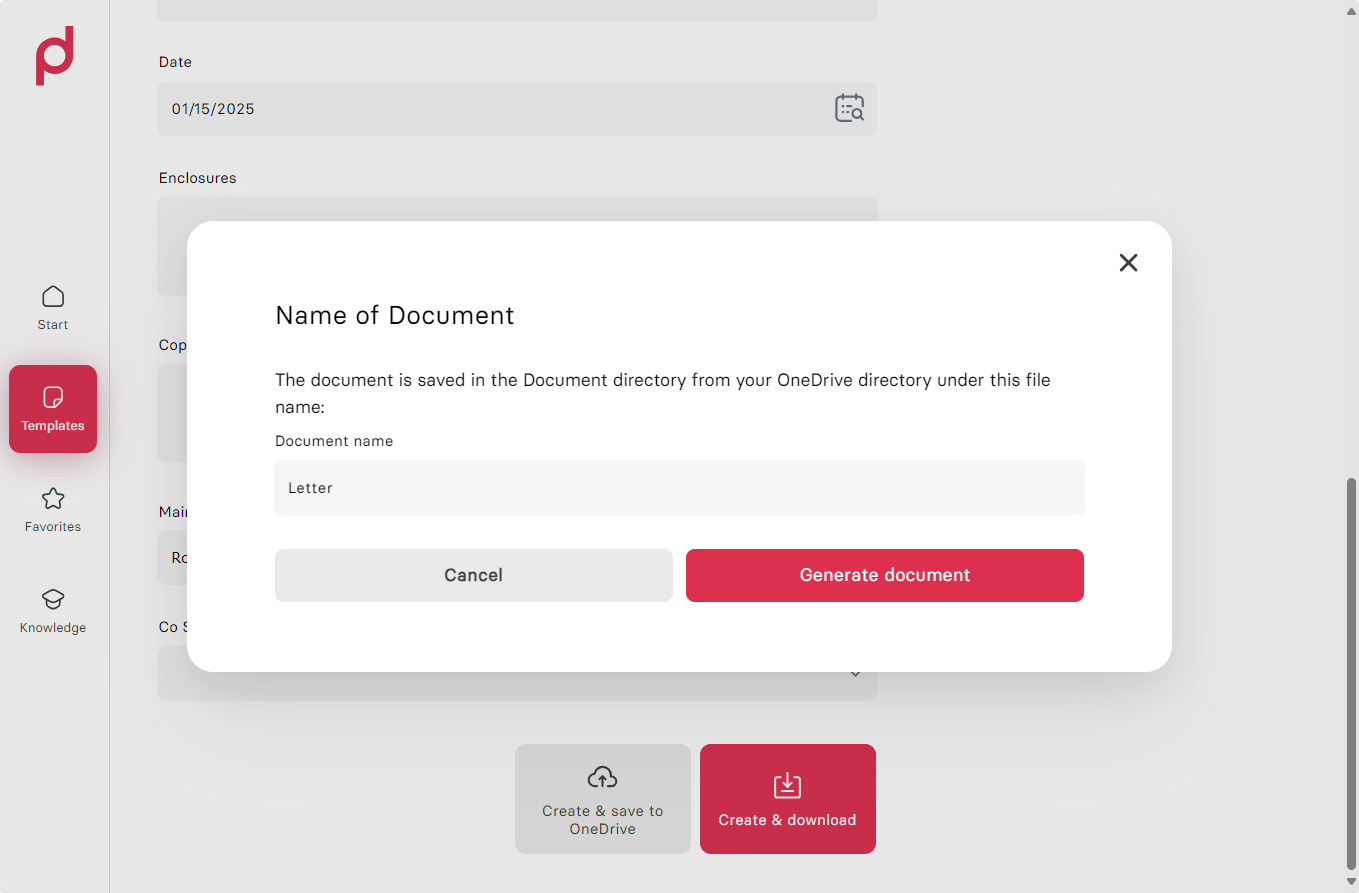1359x893 pixels.
Task: Click the scrollbar down arrow
Action: tap(1351, 882)
